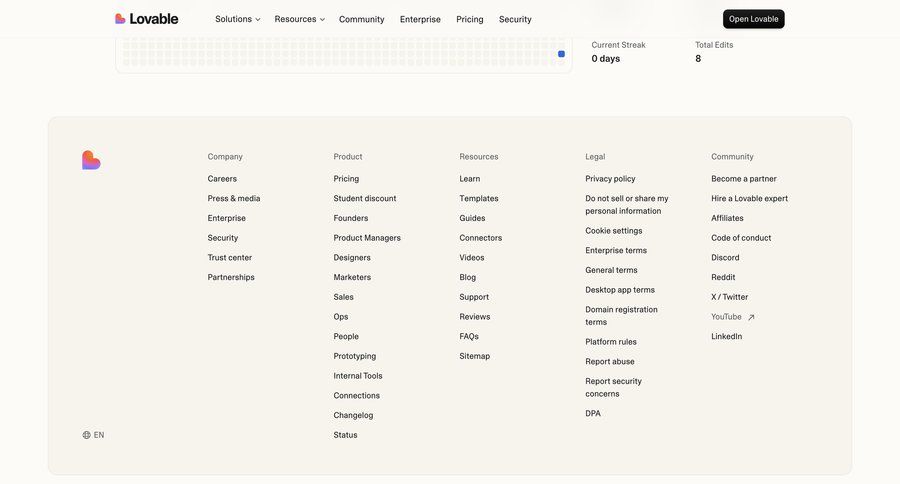Open Report security concerns link
Image resolution: width=900 pixels, height=484 pixels.
(x=614, y=388)
